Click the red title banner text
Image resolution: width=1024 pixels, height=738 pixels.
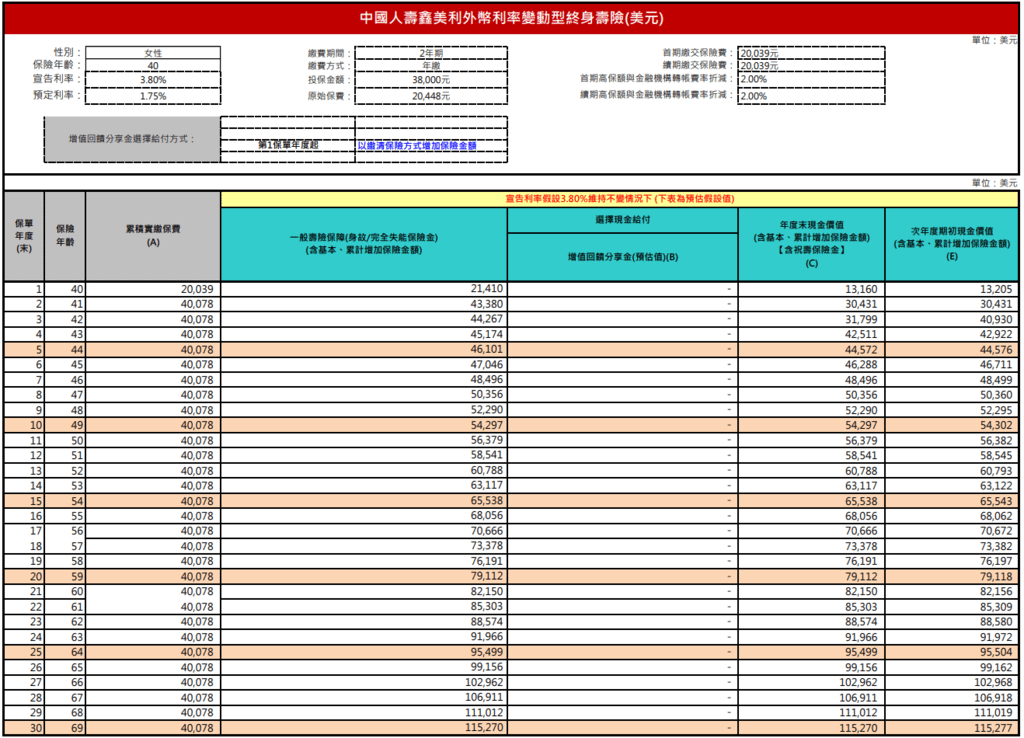click(x=511, y=18)
